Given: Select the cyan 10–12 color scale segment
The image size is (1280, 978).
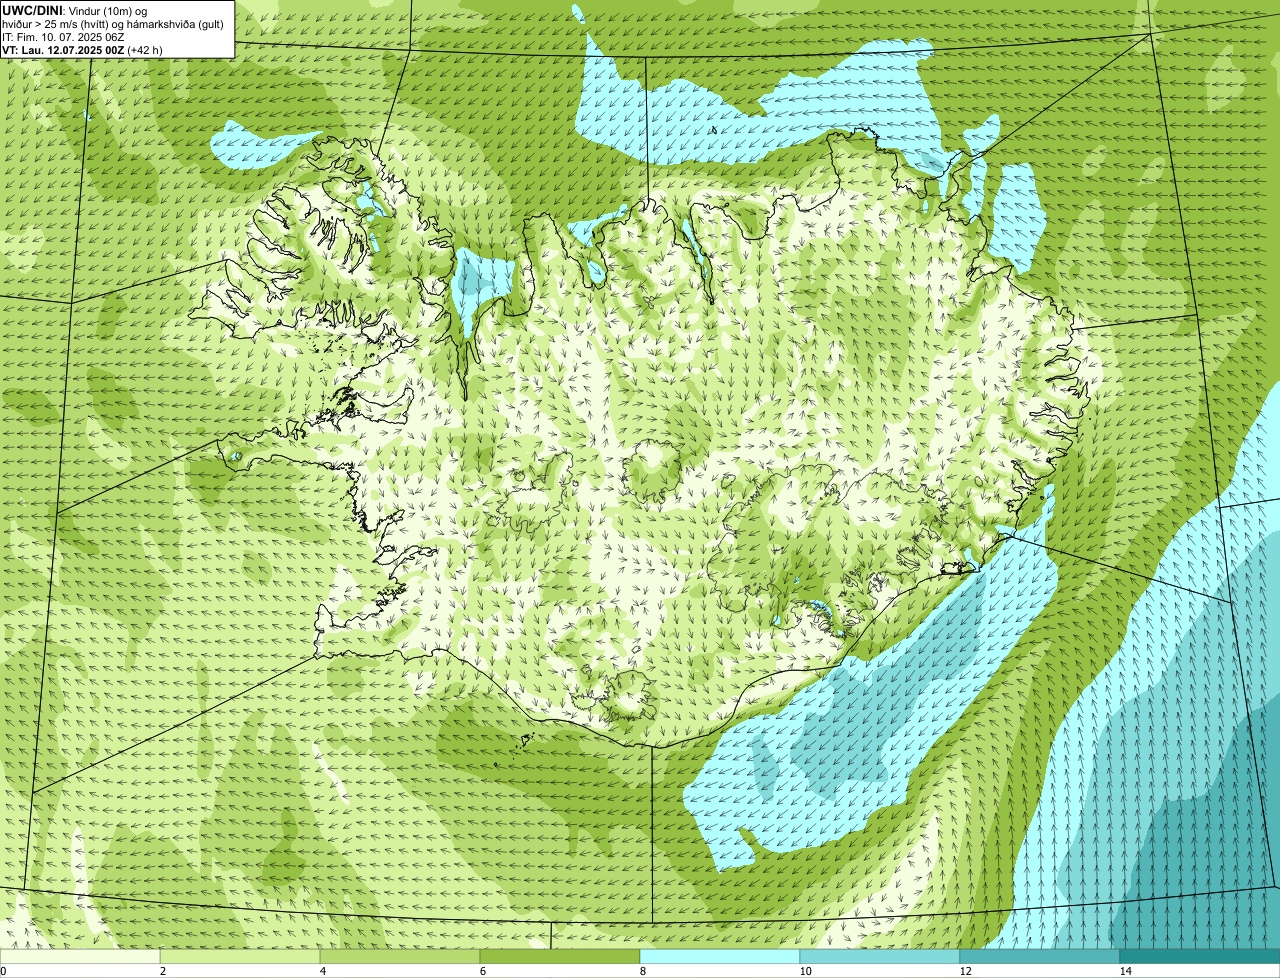Looking at the screenshot, I should click(880, 956).
